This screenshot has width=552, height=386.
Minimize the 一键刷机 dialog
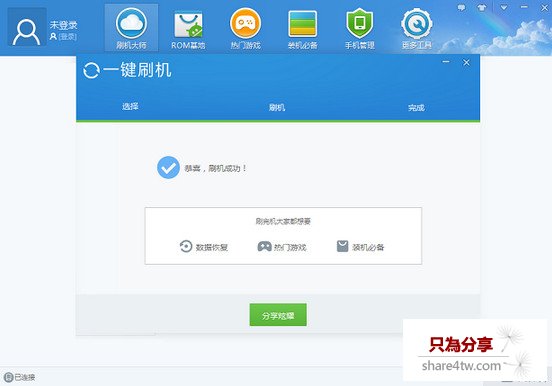[446, 62]
